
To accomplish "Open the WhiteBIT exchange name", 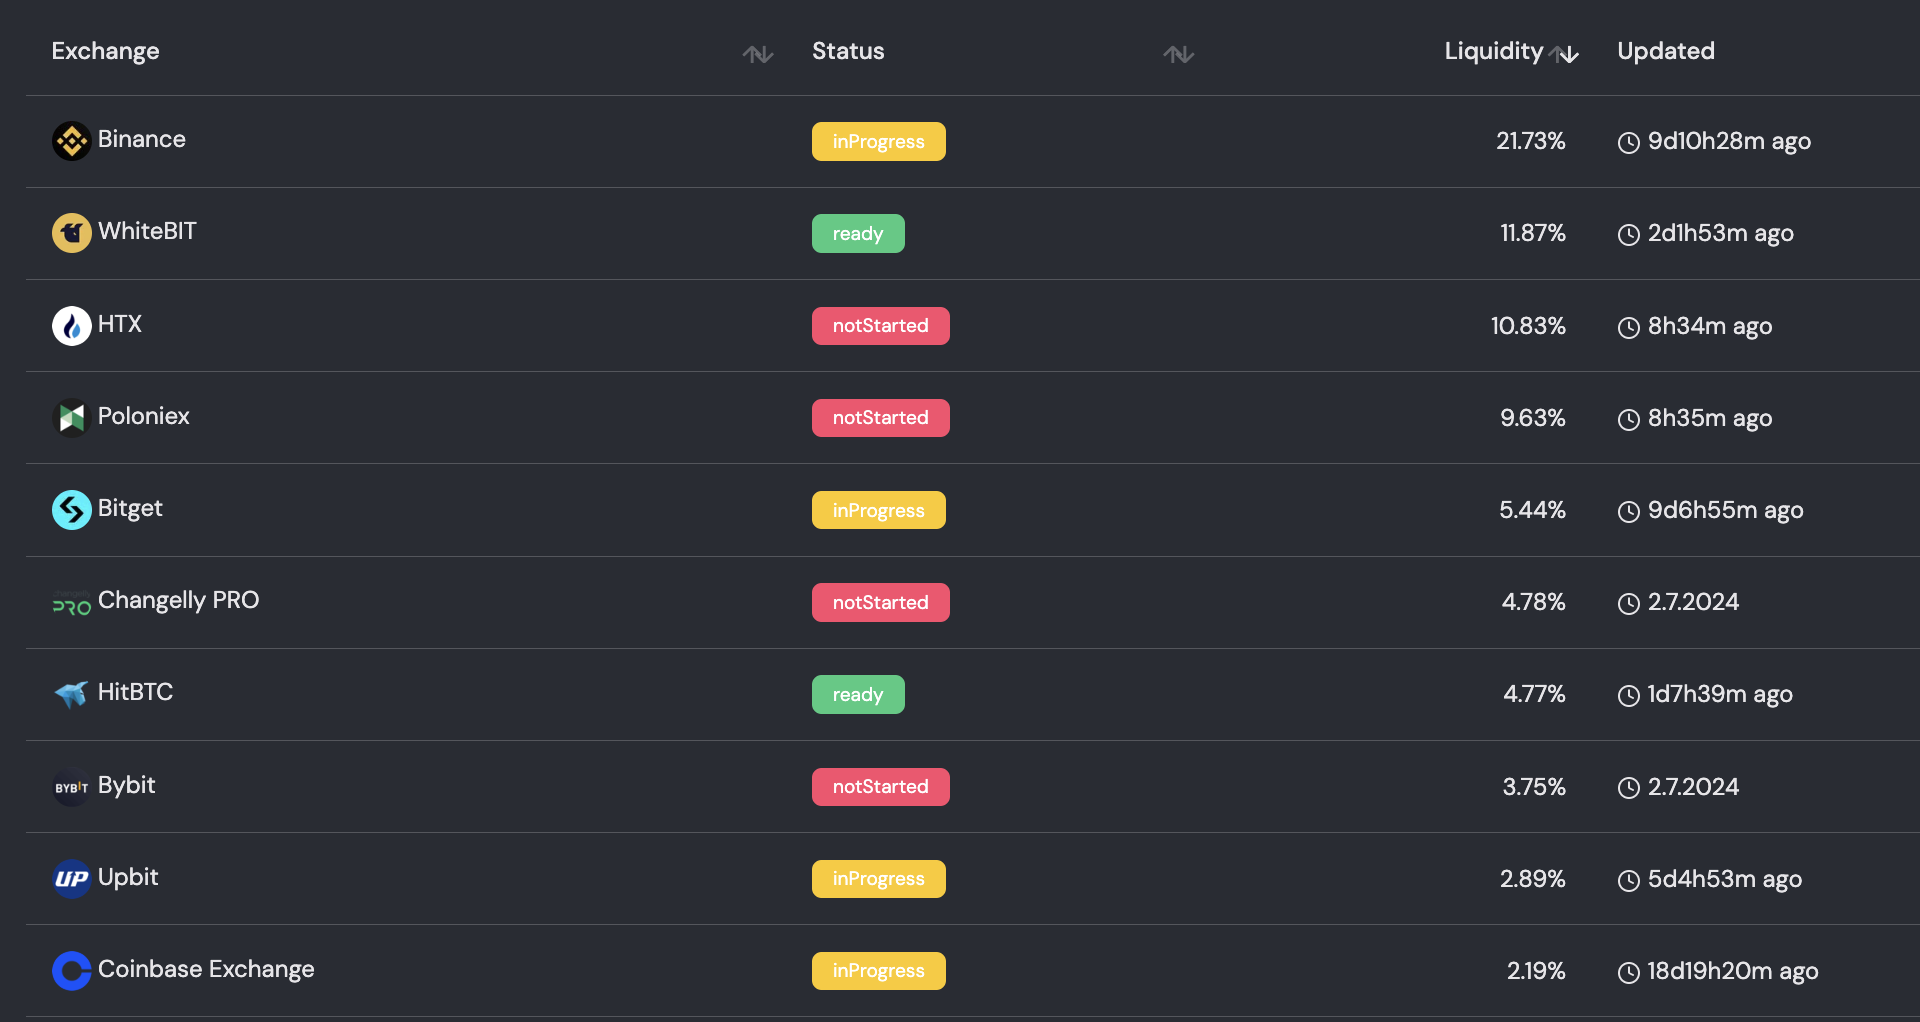I will click(147, 231).
